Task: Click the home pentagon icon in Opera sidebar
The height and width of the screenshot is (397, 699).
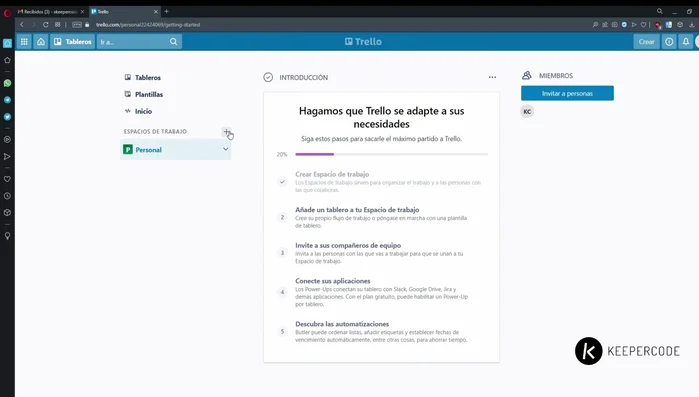Action: 7,60
